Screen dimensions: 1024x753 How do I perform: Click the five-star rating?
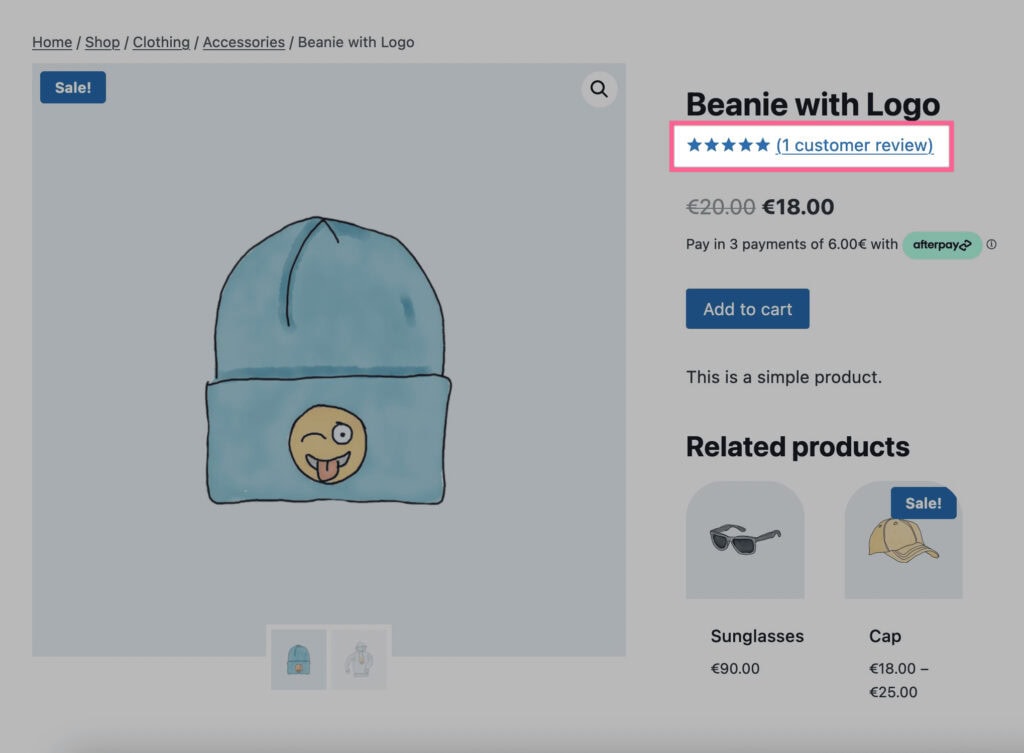pyautogui.click(x=728, y=145)
